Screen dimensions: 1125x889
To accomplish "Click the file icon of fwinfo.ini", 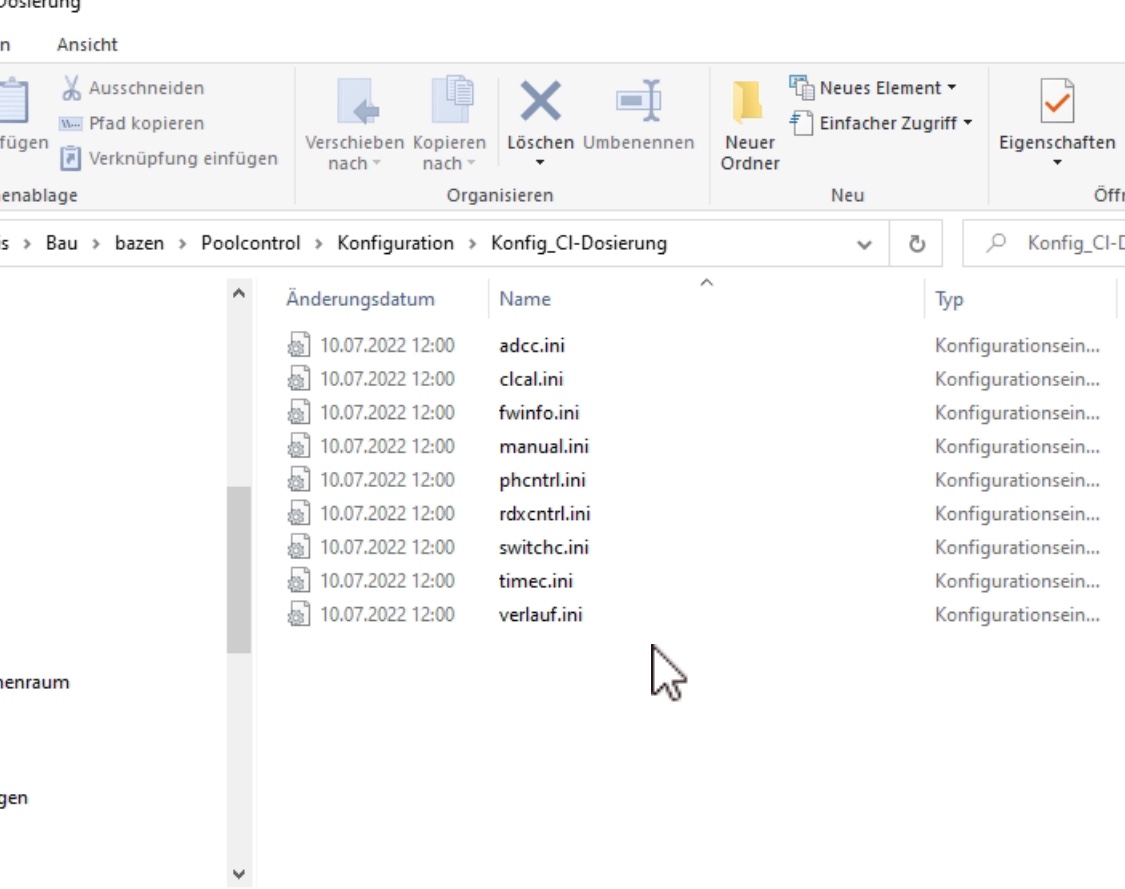I will coord(298,413).
